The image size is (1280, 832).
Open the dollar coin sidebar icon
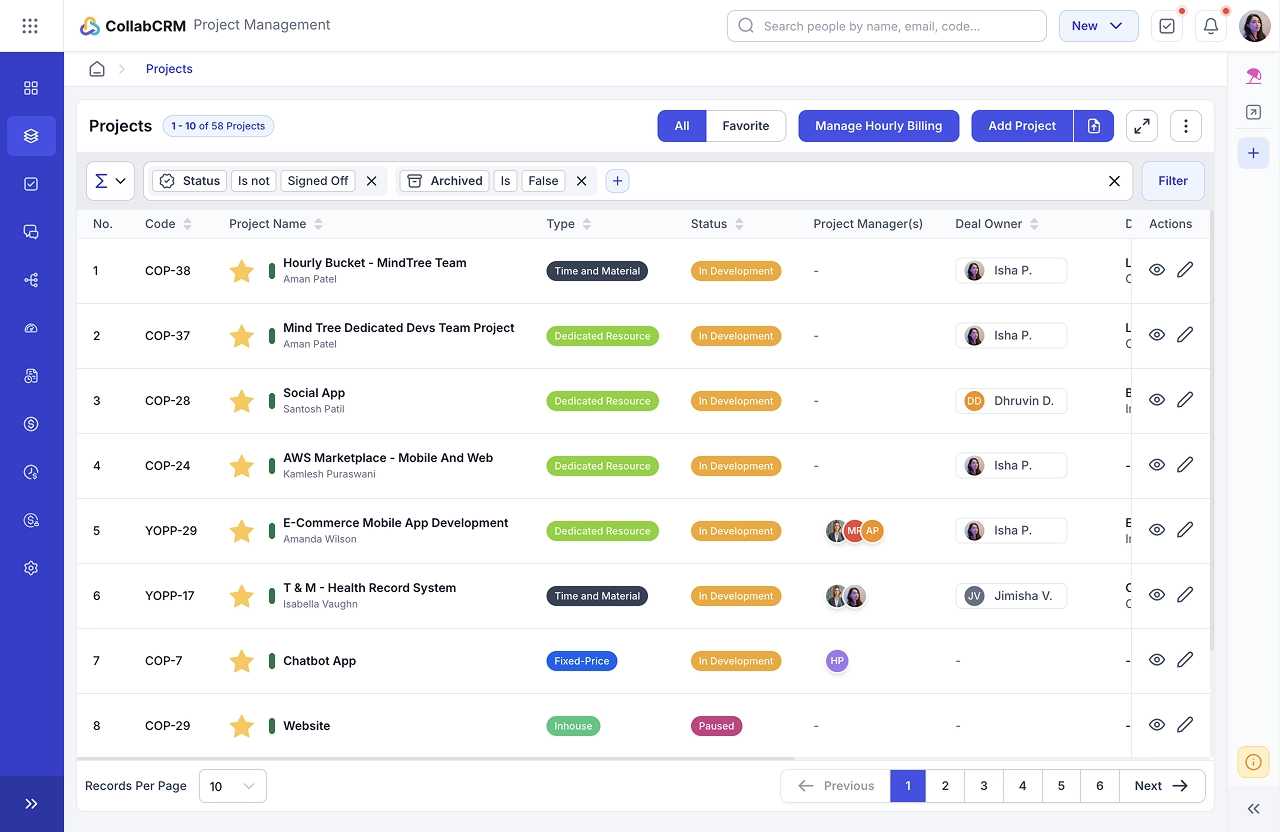pyautogui.click(x=31, y=424)
